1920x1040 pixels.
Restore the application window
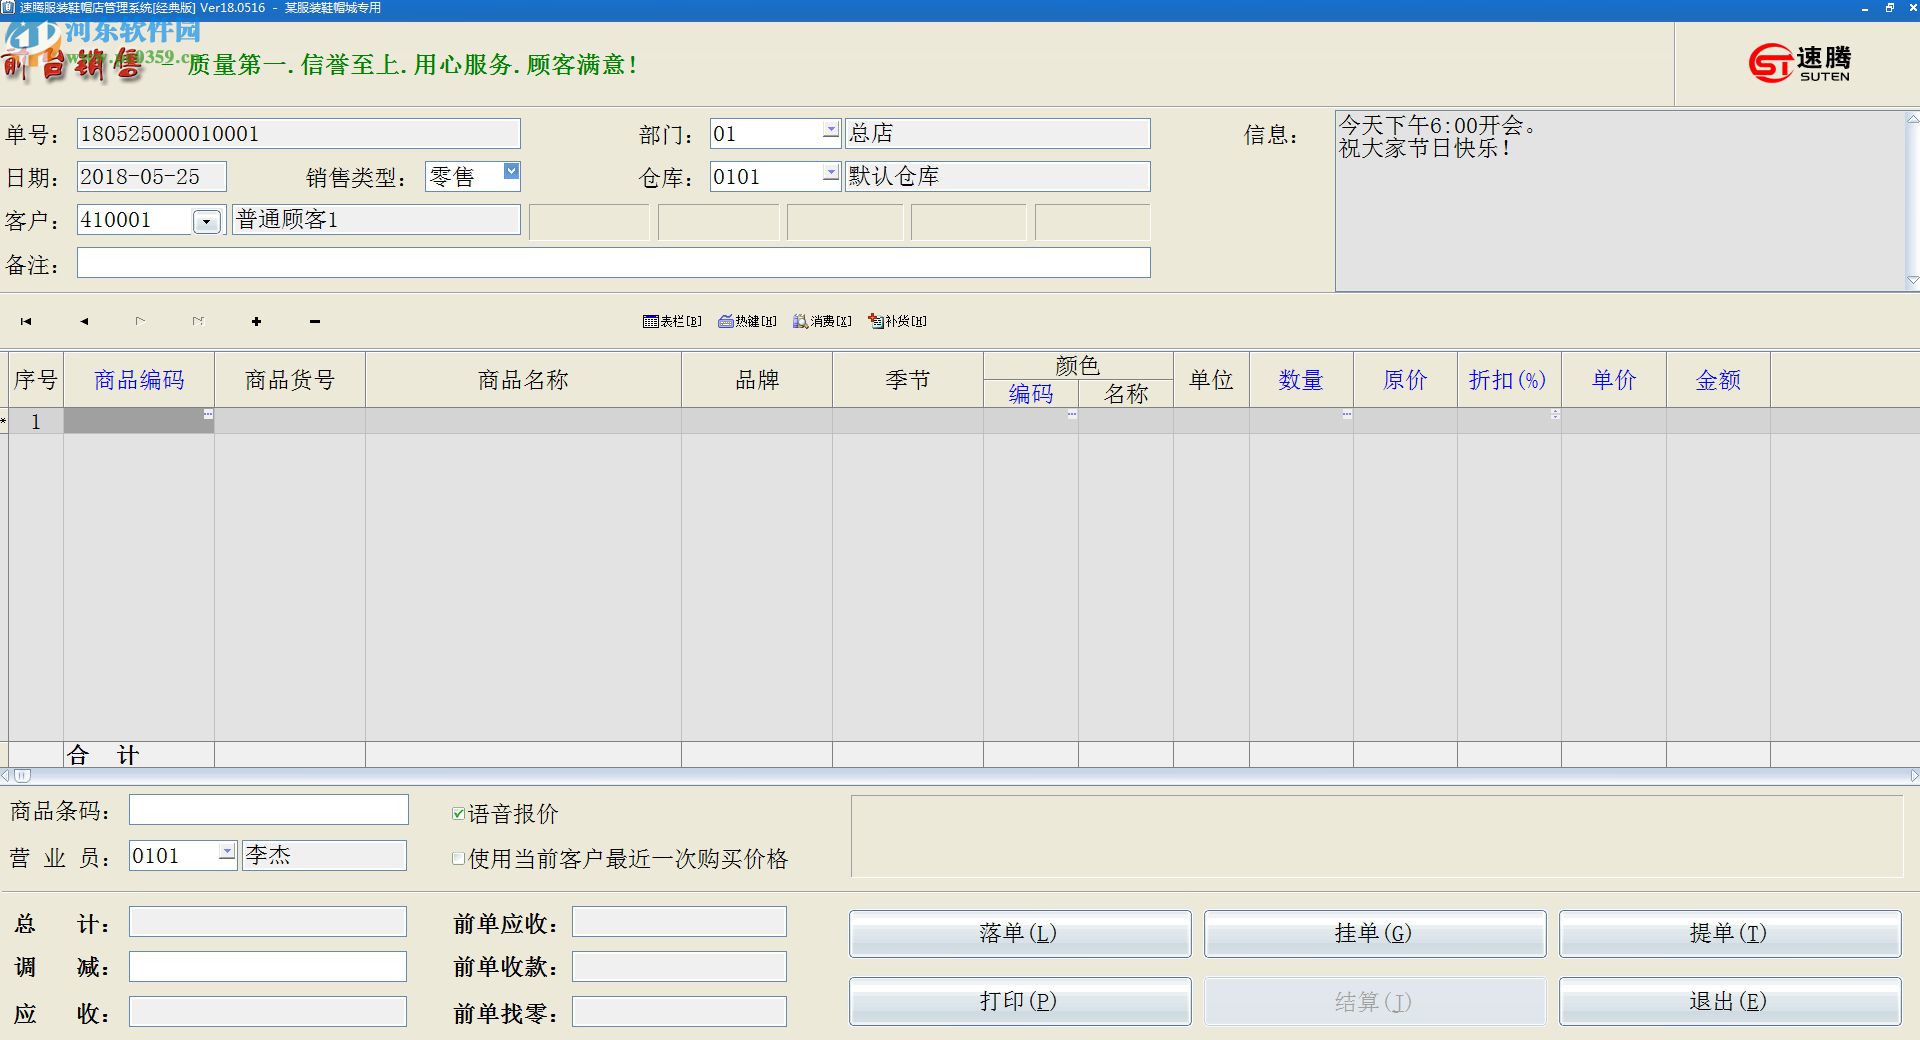coord(1889,8)
